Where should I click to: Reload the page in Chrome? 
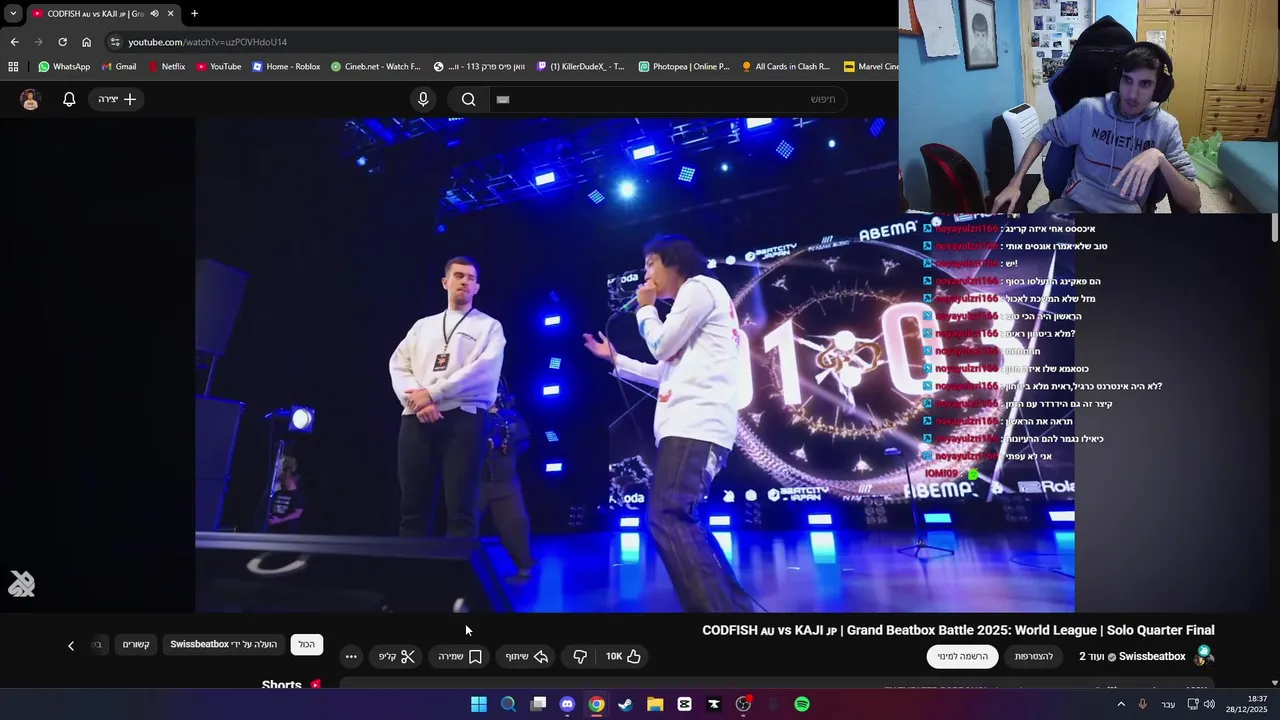[x=62, y=42]
